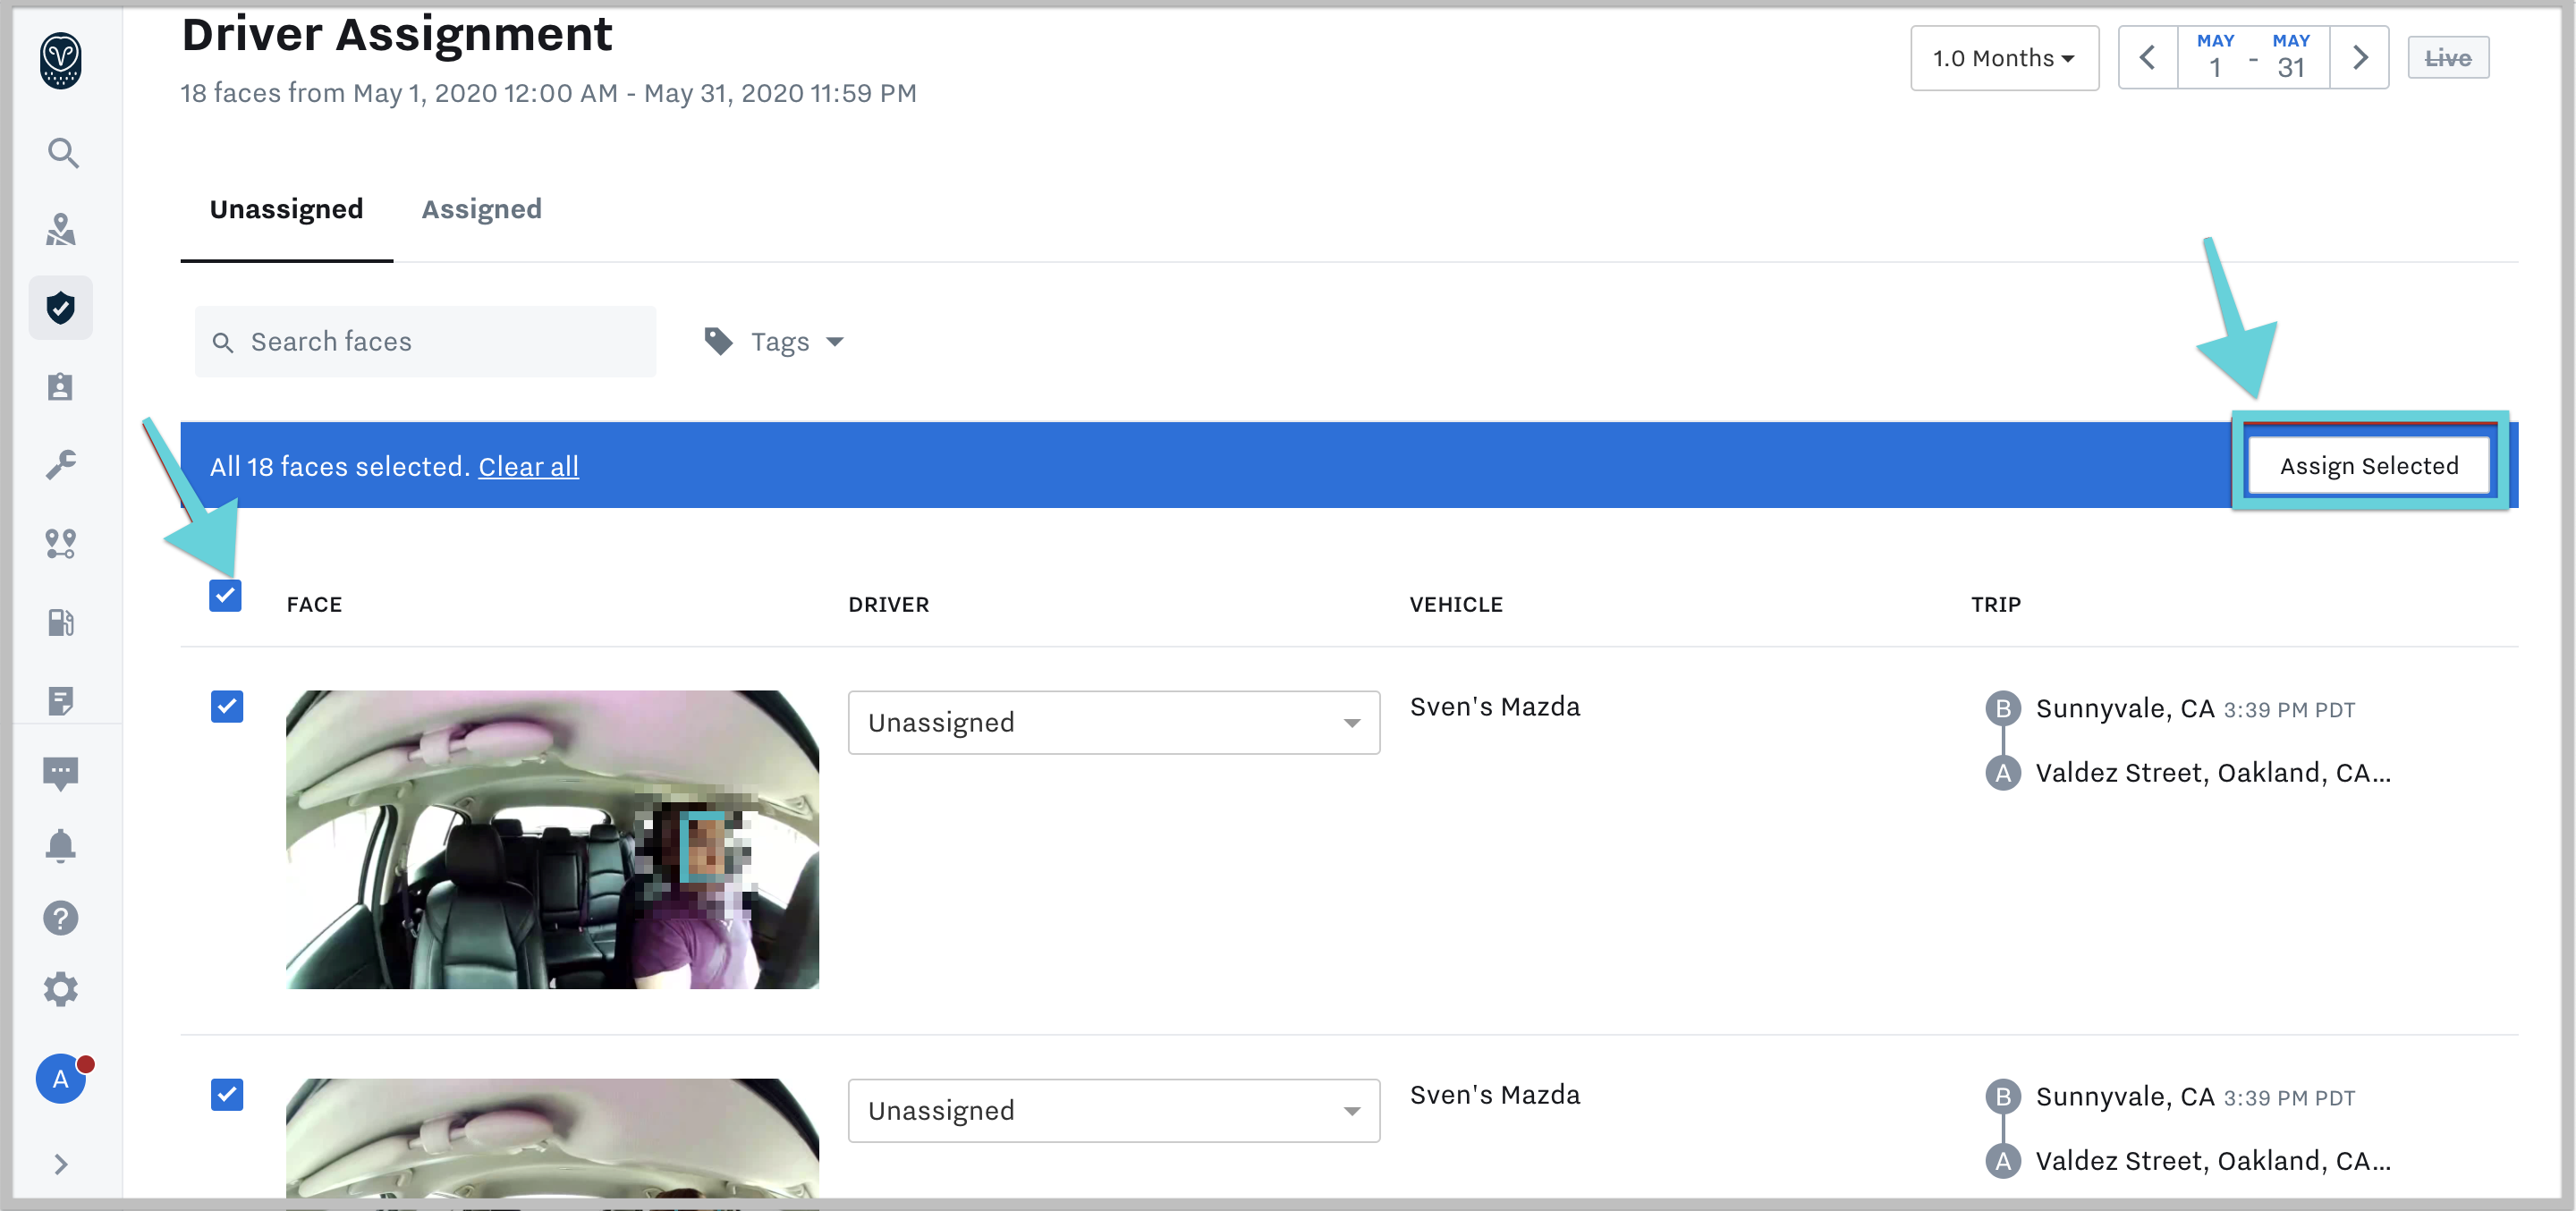Click the DRIVER column header
This screenshot has width=2576, height=1211.
coord(888,604)
